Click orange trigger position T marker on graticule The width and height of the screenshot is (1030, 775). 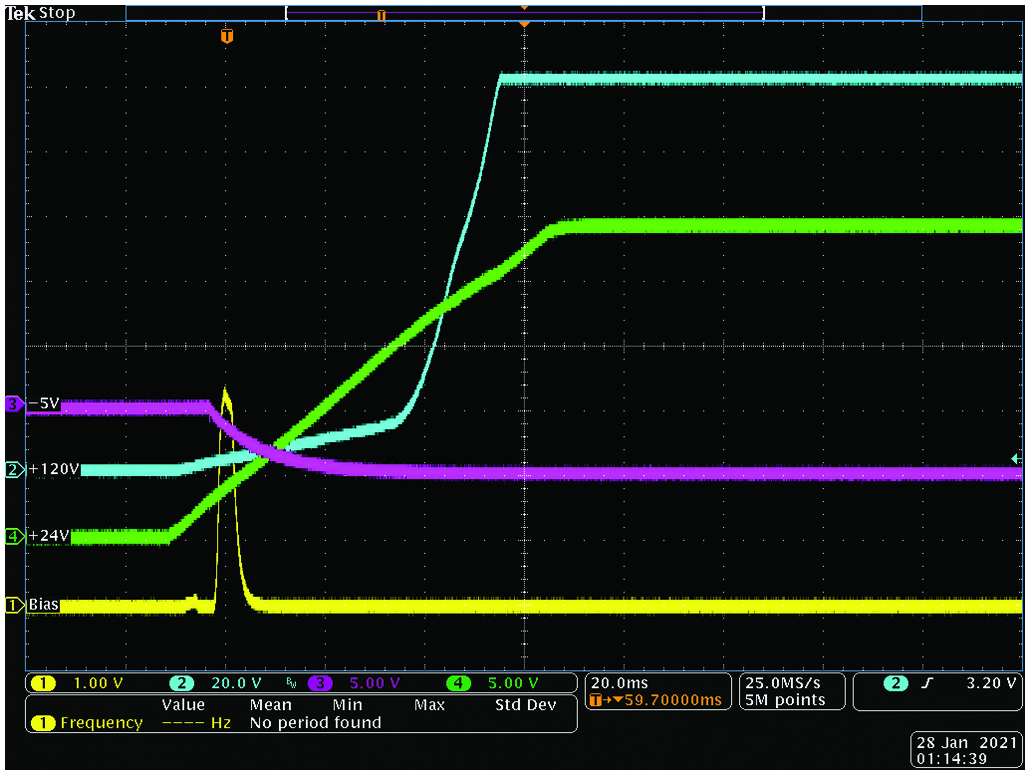pos(227,36)
